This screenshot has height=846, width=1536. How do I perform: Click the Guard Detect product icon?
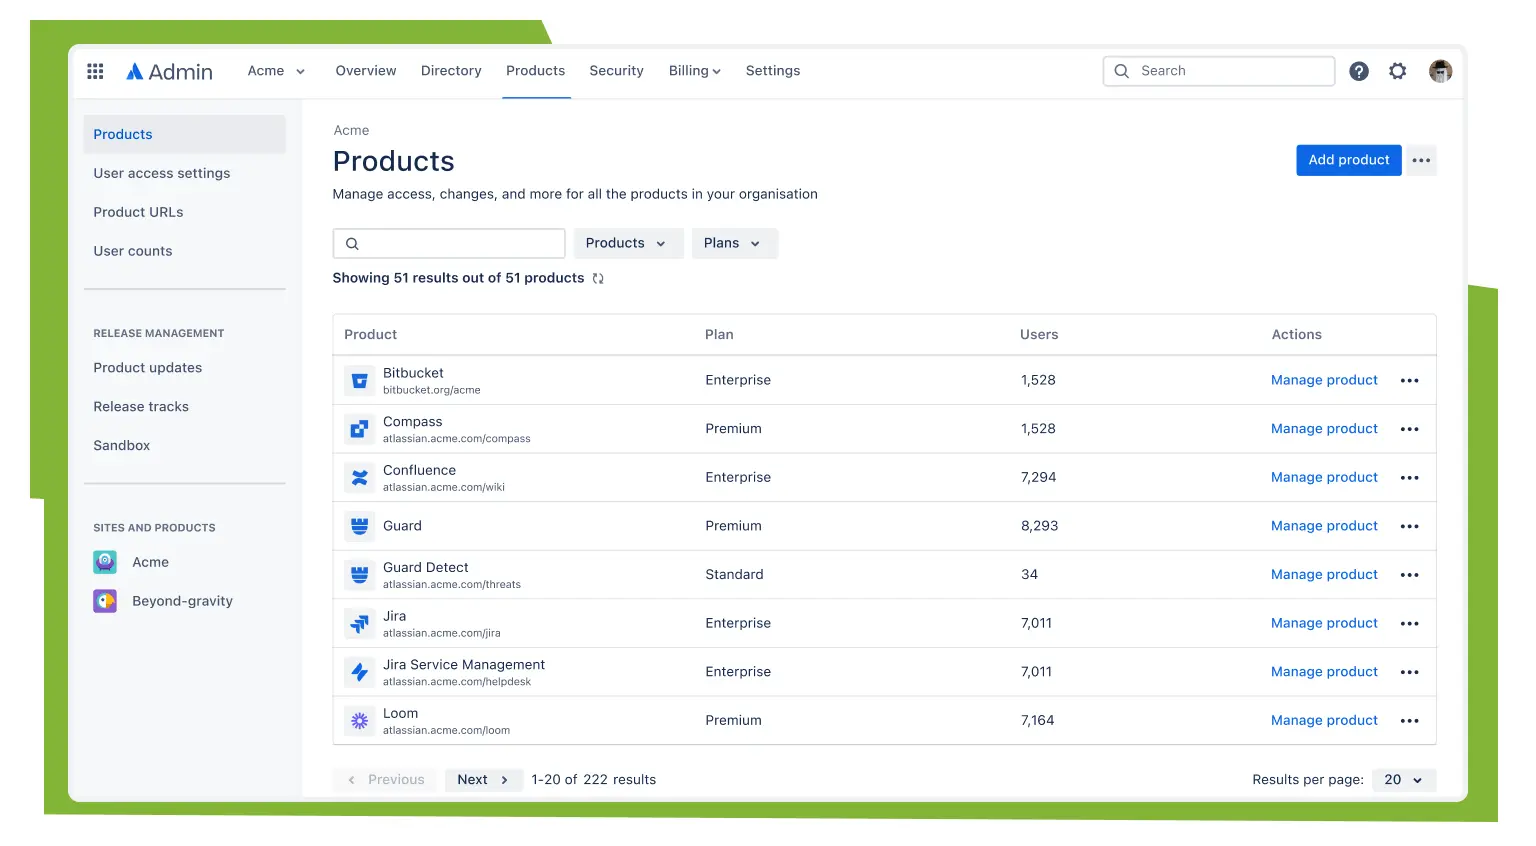click(359, 575)
